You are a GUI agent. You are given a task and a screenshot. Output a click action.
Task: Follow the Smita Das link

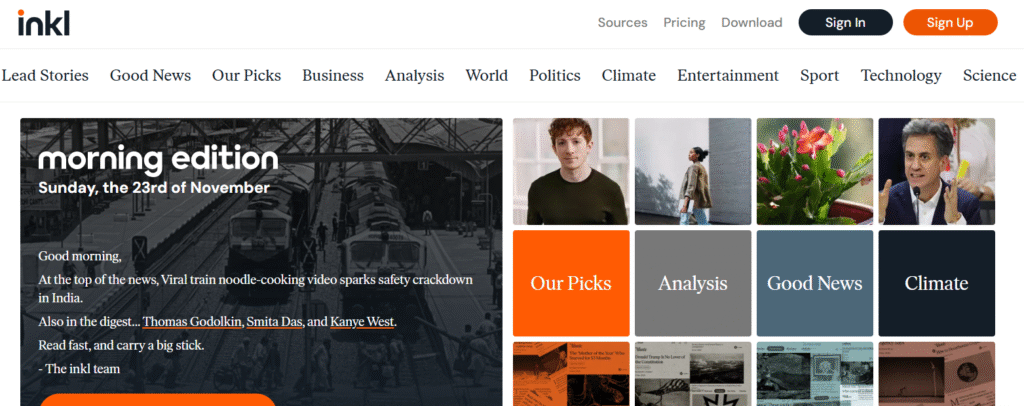point(275,322)
